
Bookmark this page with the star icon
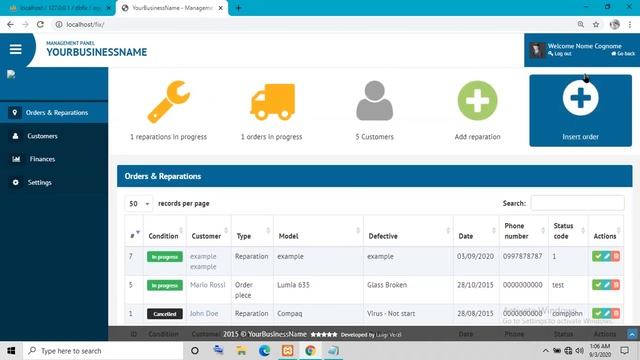point(596,24)
